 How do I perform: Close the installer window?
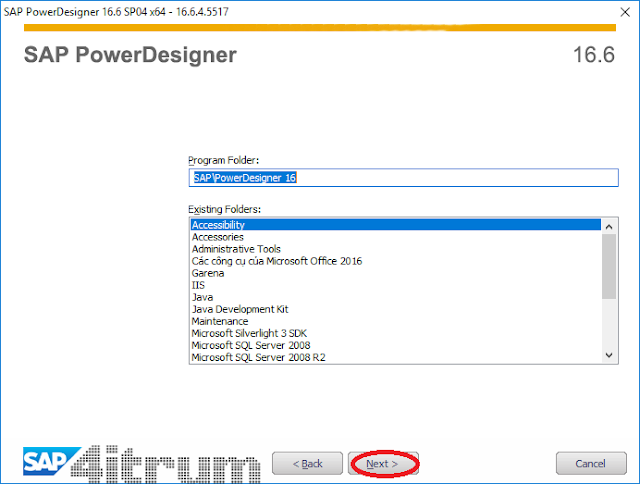point(625,12)
